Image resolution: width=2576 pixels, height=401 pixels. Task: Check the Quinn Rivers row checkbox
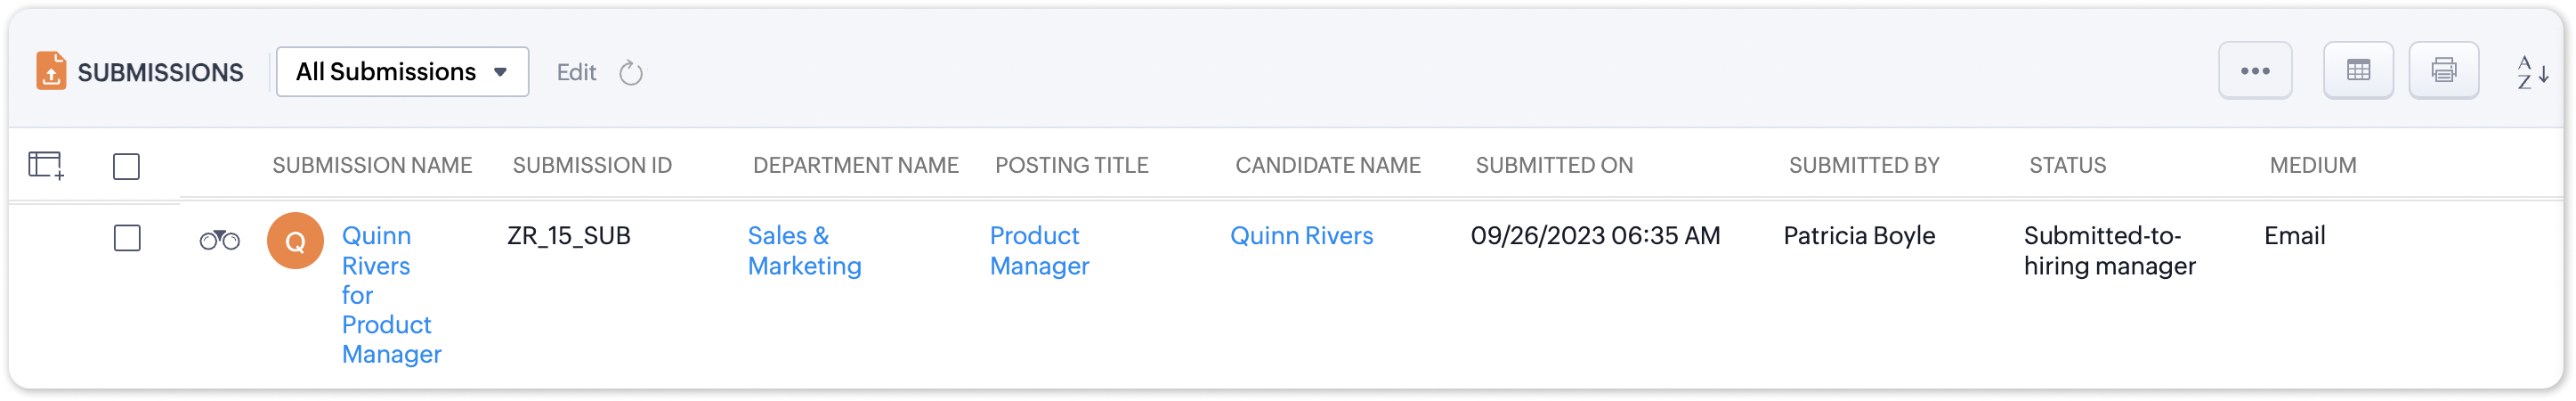pyautogui.click(x=127, y=238)
